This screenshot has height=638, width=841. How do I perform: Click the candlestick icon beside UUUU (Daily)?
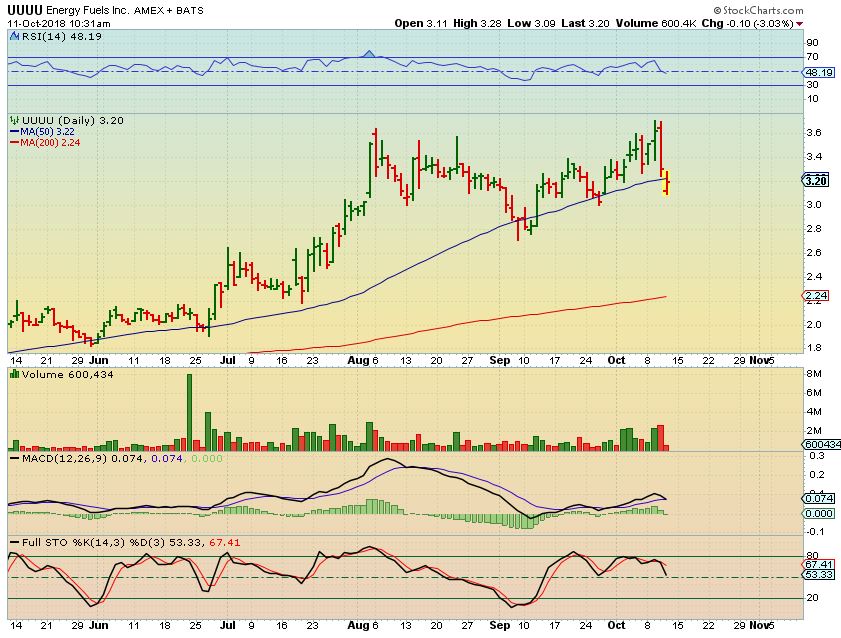coord(15,121)
